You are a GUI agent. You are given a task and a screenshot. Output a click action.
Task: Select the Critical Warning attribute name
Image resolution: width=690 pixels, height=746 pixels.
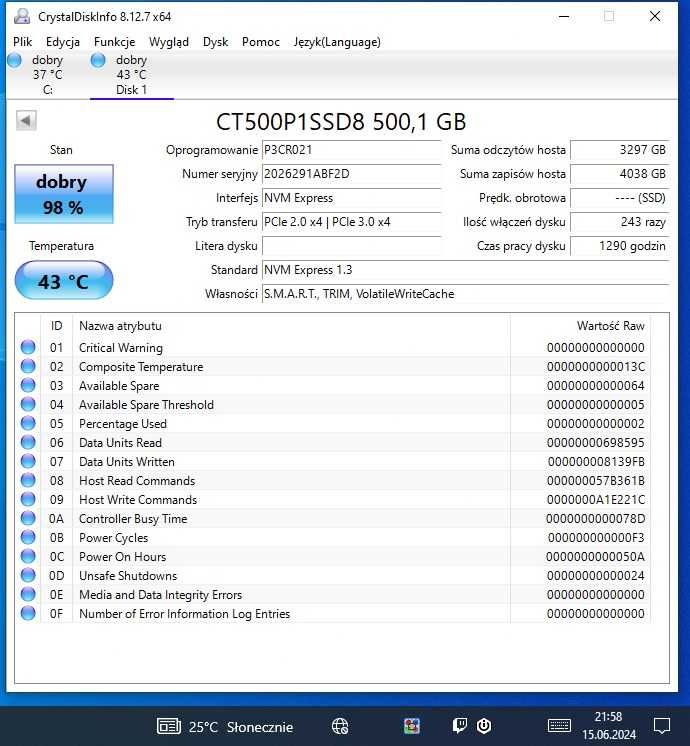121,348
